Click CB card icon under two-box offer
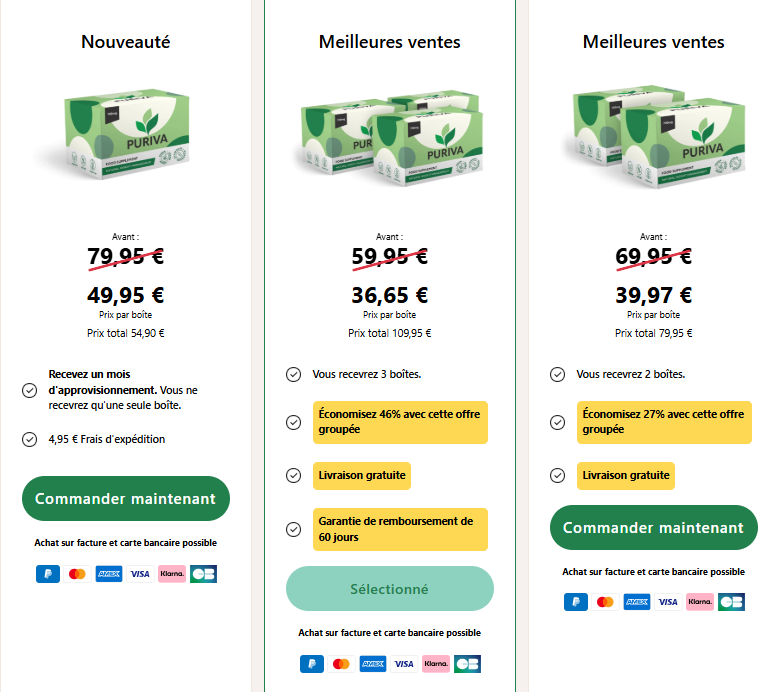The height and width of the screenshot is (692, 778). click(731, 602)
